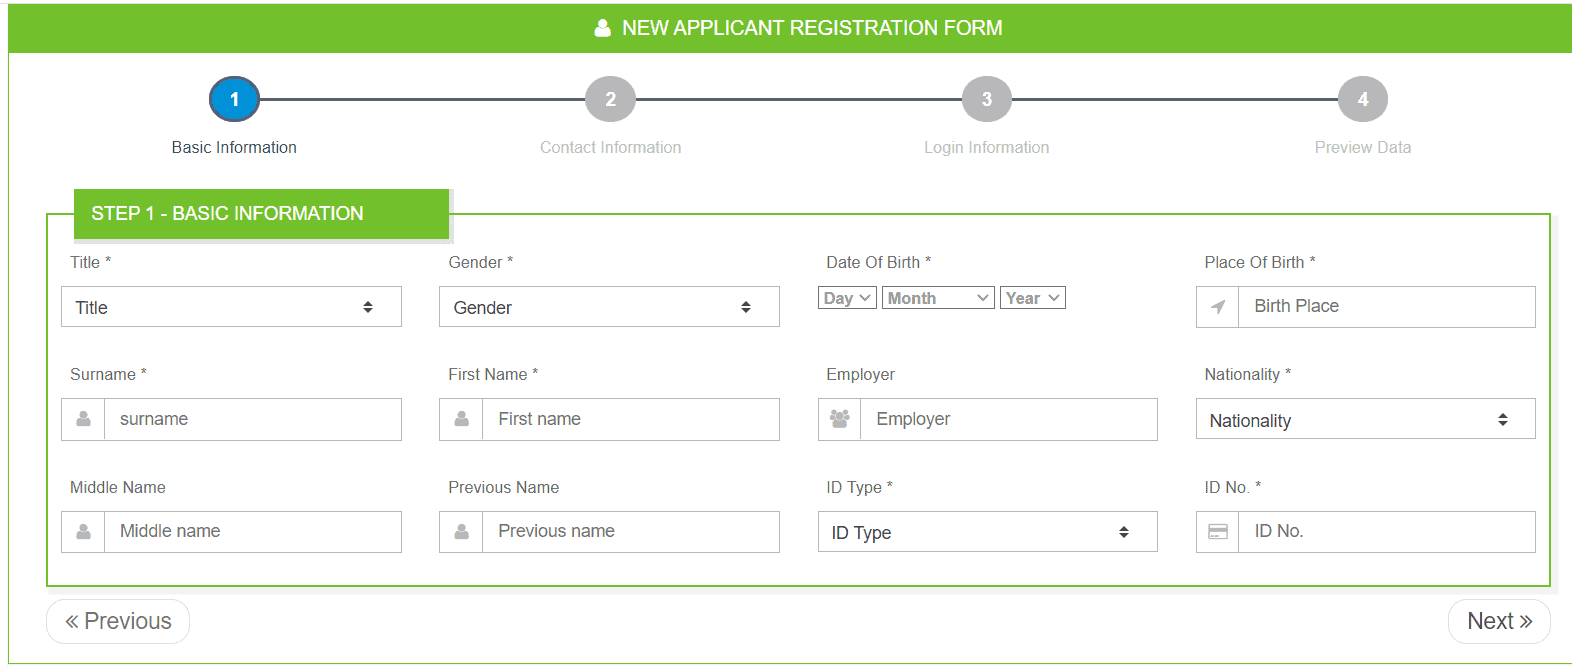This screenshot has height=669, width=1572.
Task: Open the Title dropdown
Action: (231, 307)
